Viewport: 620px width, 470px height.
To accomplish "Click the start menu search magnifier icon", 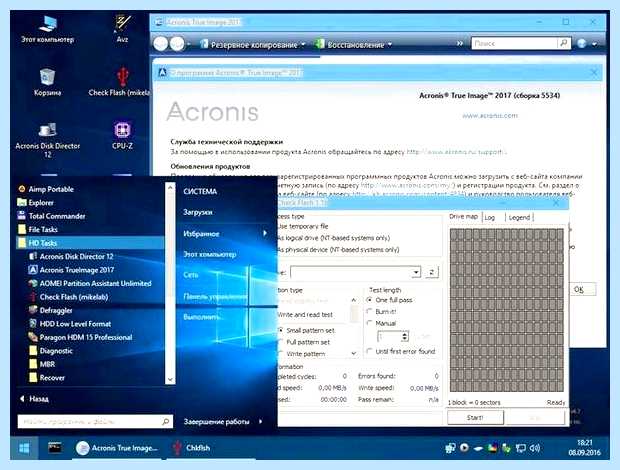I will [166, 421].
